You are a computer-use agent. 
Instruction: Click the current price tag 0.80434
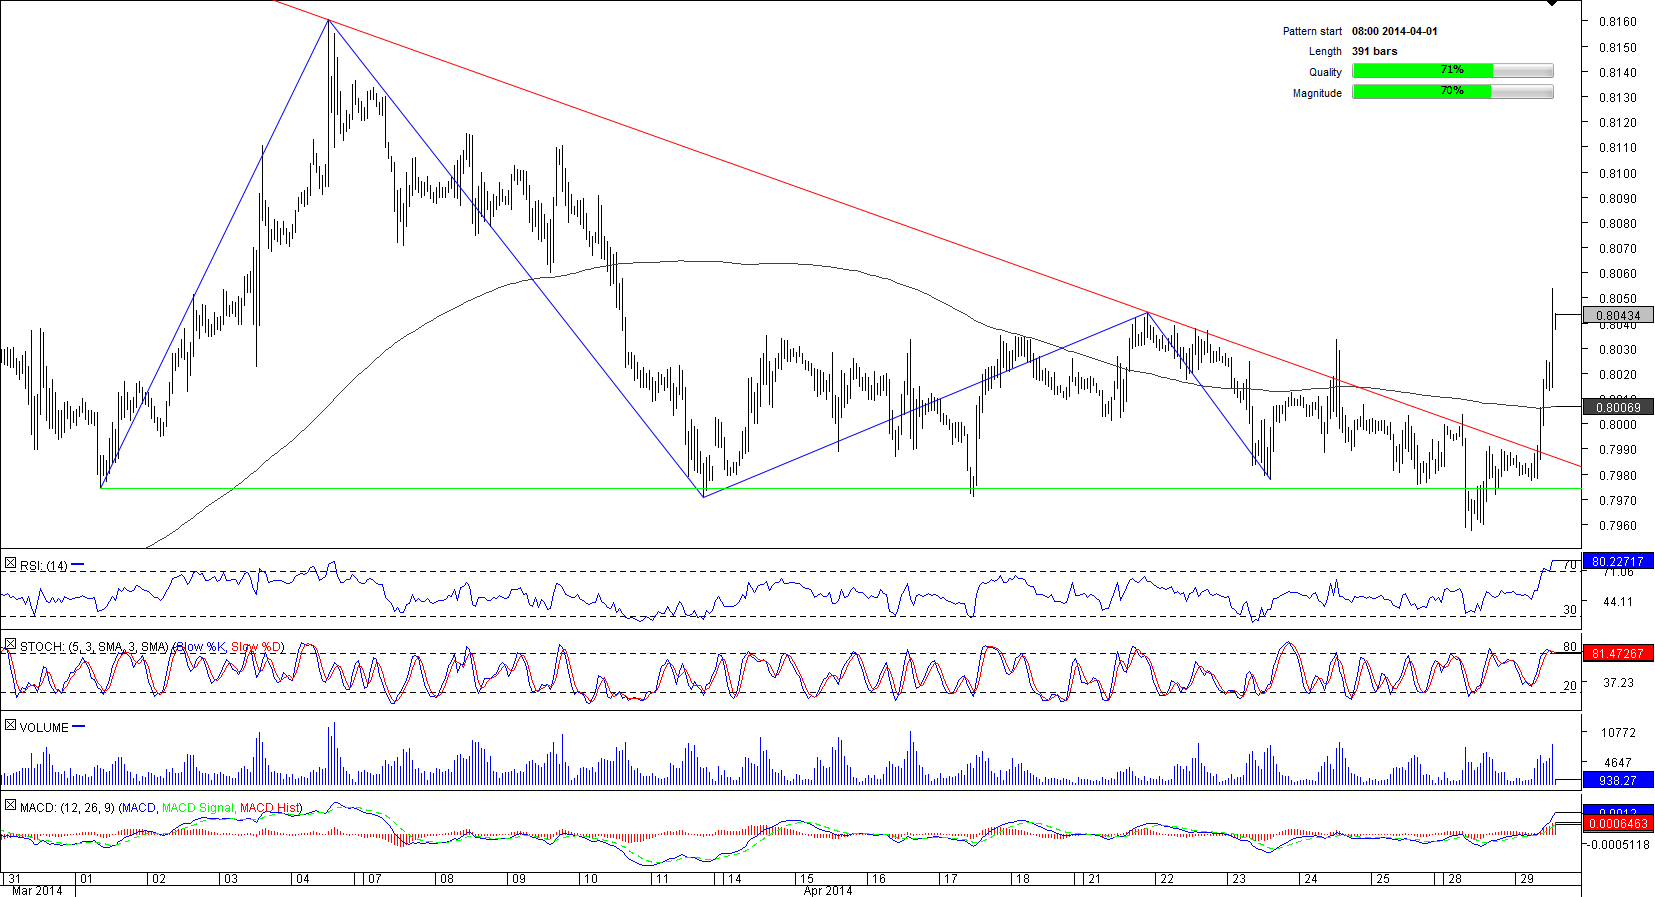pos(1618,315)
